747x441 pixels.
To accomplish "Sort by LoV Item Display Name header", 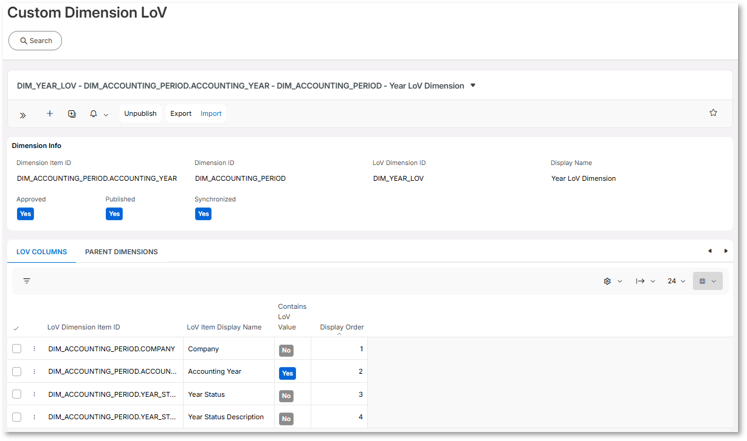I will point(224,327).
